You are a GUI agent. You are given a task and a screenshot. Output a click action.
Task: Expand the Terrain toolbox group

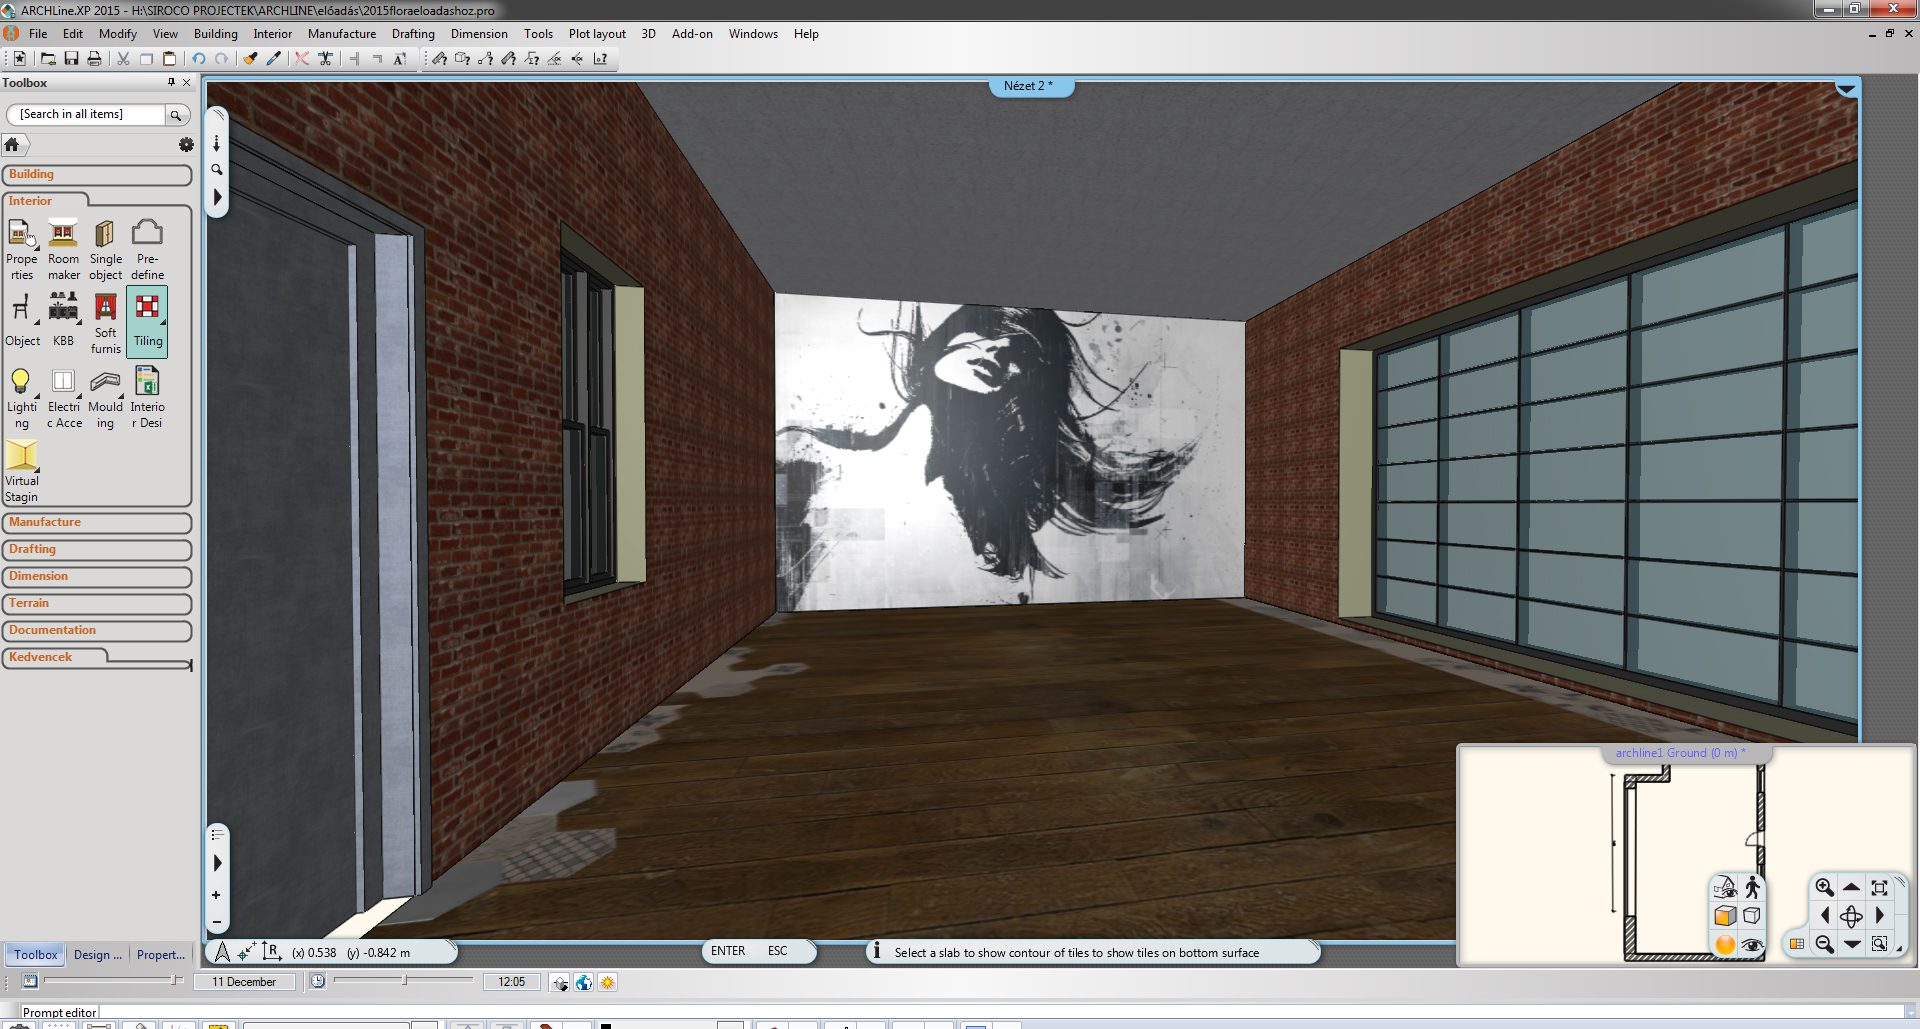(97, 604)
